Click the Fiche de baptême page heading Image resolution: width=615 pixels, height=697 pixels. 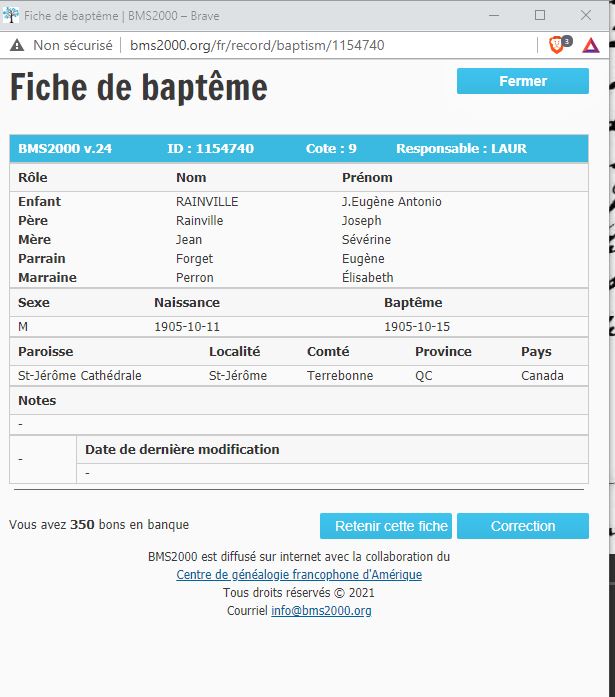point(139,87)
